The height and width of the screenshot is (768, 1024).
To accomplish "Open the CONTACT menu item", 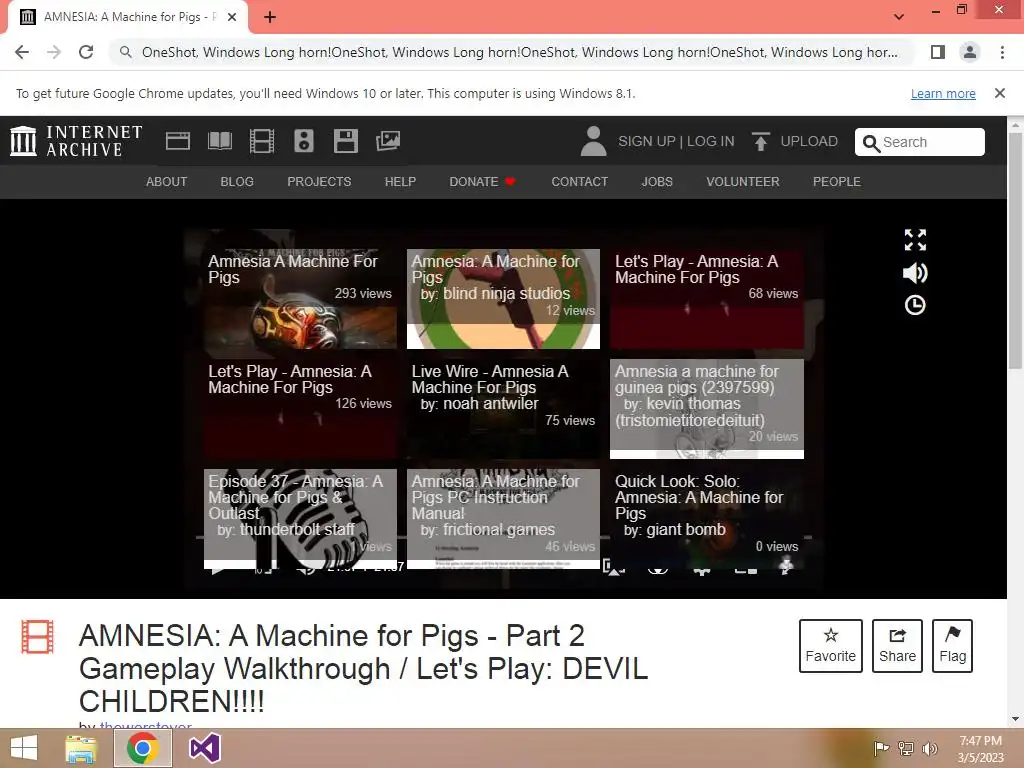I will [x=579, y=182].
